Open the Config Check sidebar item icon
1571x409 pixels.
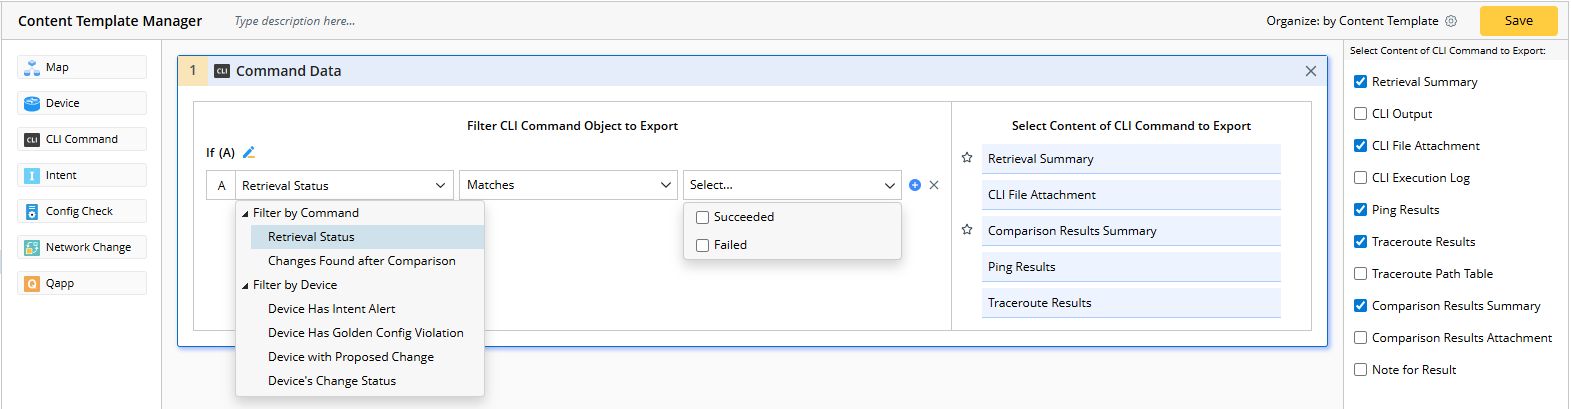[32, 212]
